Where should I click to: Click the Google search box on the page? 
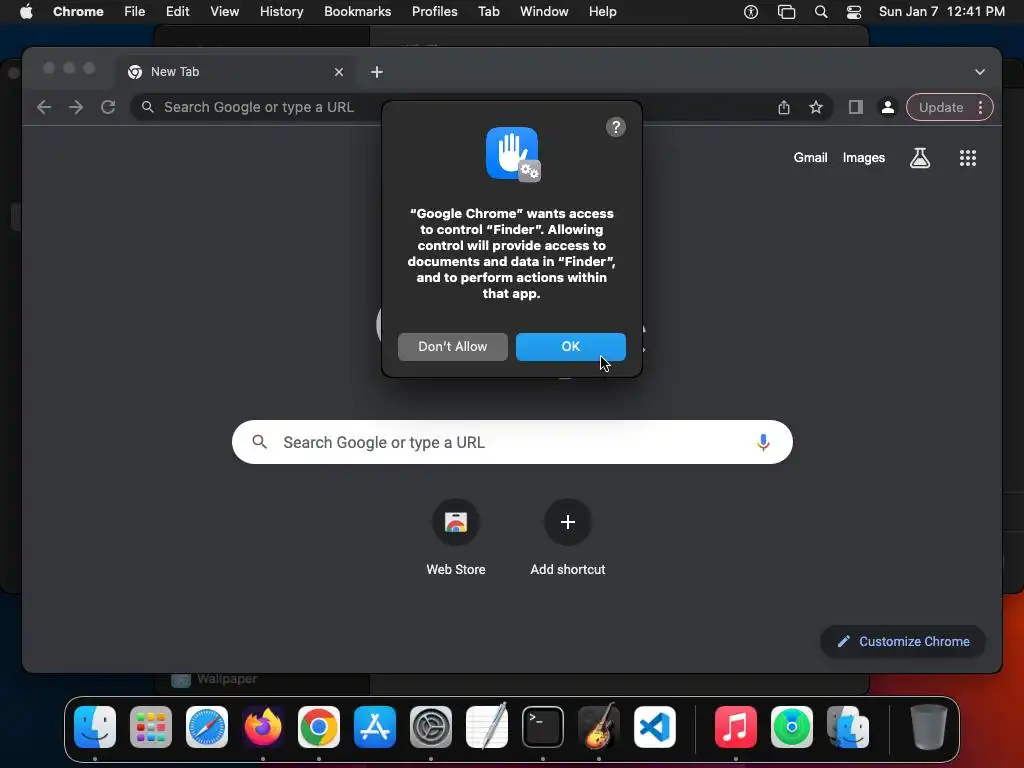[x=512, y=442]
